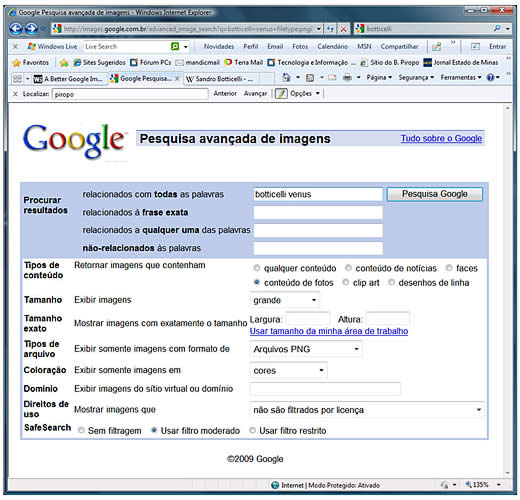Viewport: 520px width, 500px height.
Task: Click the Windows Live share icon
Action: coord(436,47)
